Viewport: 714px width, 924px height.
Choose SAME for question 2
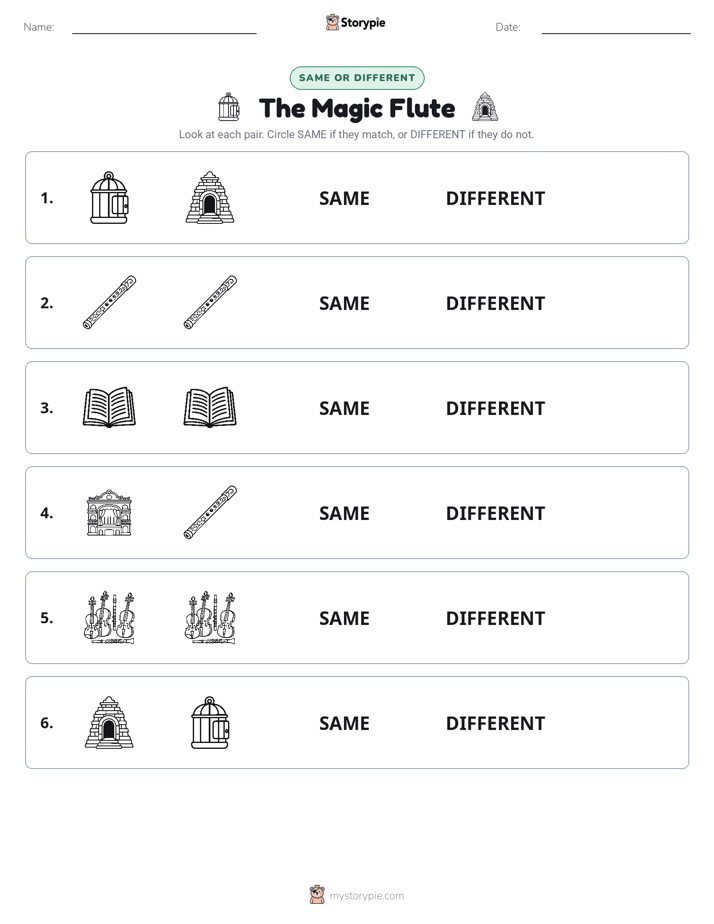344,303
